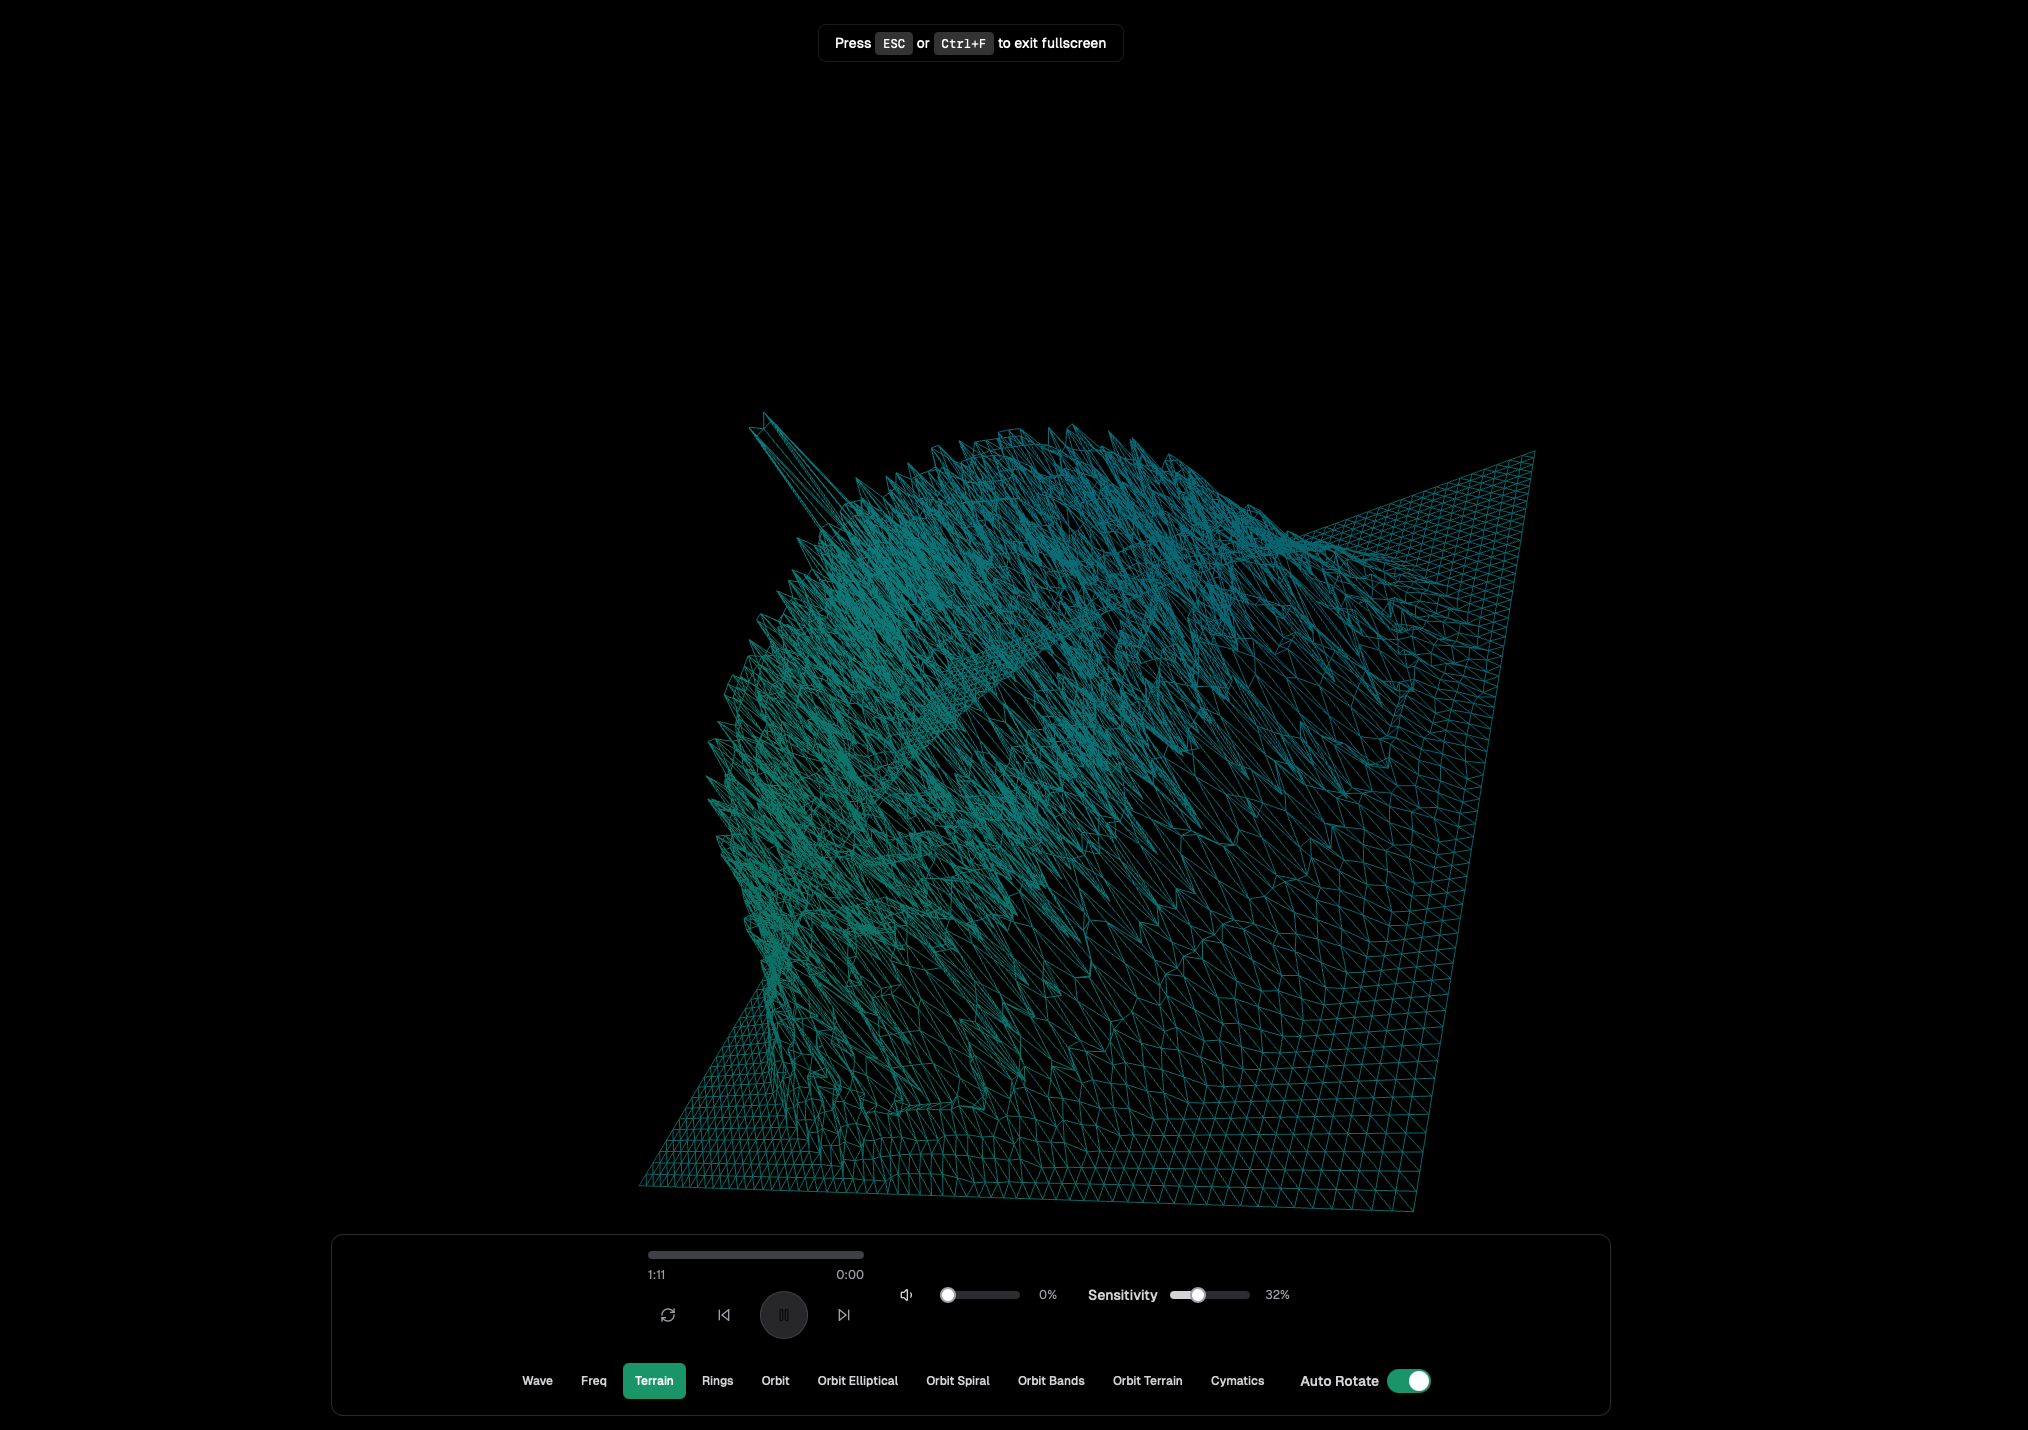Select the active Terrain mode button
The width and height of the screenshot is (2028, 1430).
coord(654,1381)
